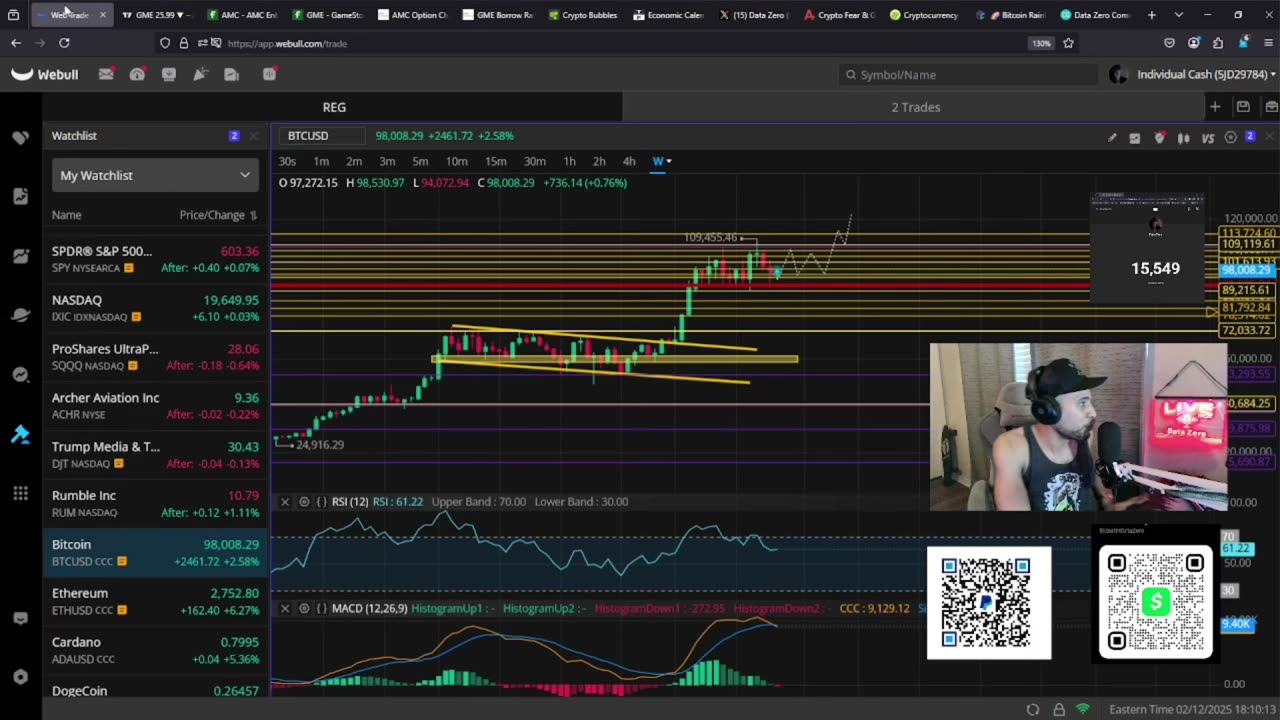The width and height of the screenshot is (1280, 720).
Task: Close the MACD indicator panel
Action: click(x=285, y=608)
